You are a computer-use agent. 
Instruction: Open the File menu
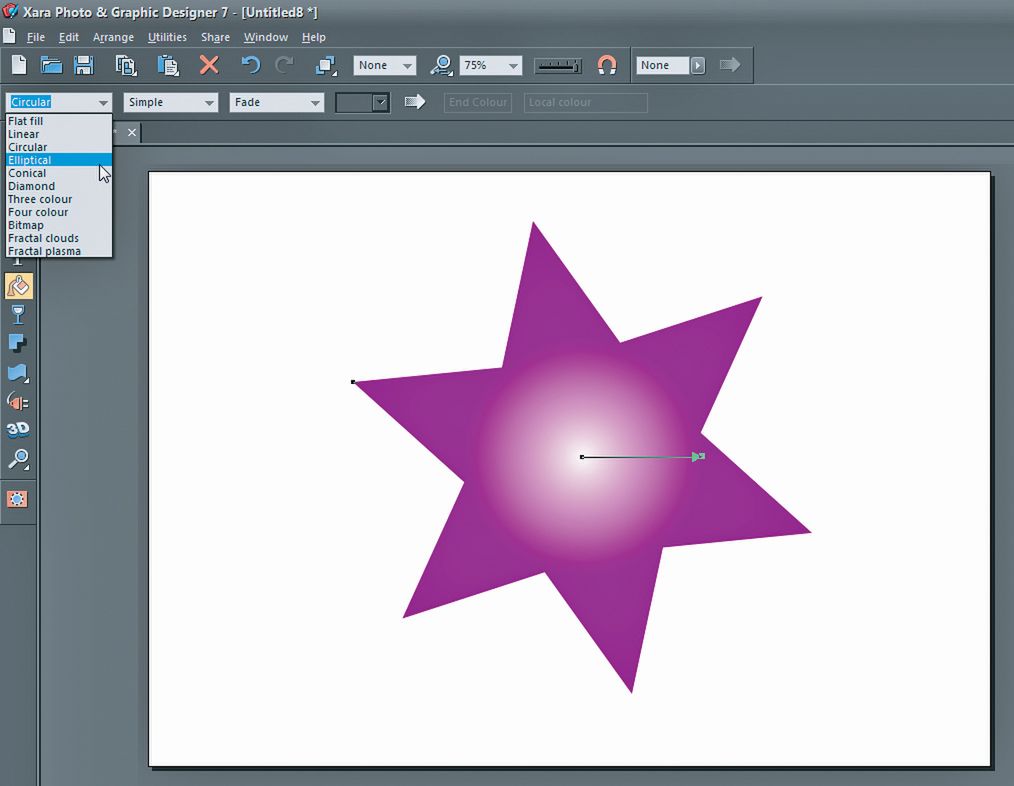[36, 38]
